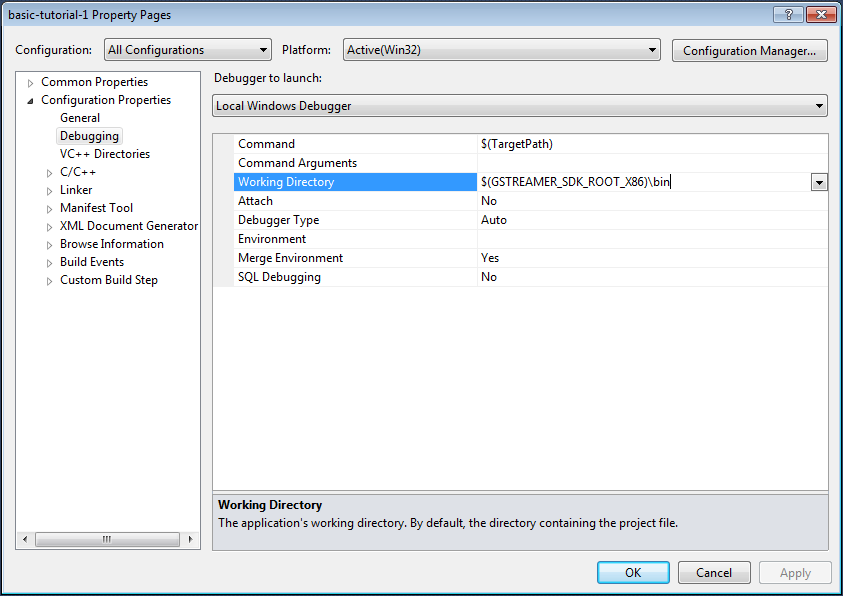Expand the Manifest Tool node

tap(50, 209)
